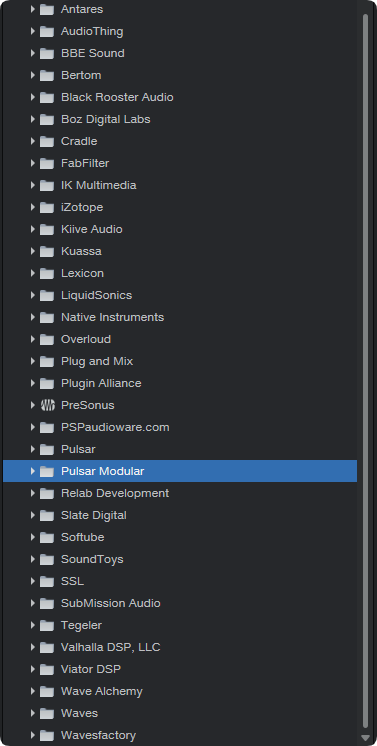Click the folder icon beside SSL
377x746 pixels.
coord(47,581)
